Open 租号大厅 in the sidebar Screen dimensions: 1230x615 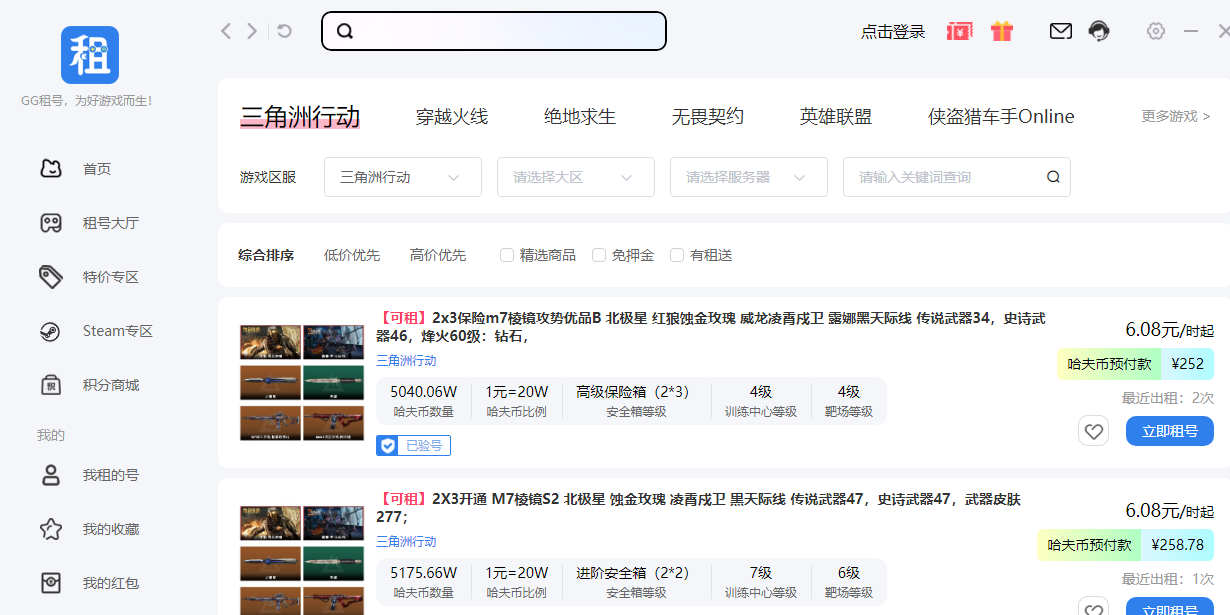tap(110, 223)
